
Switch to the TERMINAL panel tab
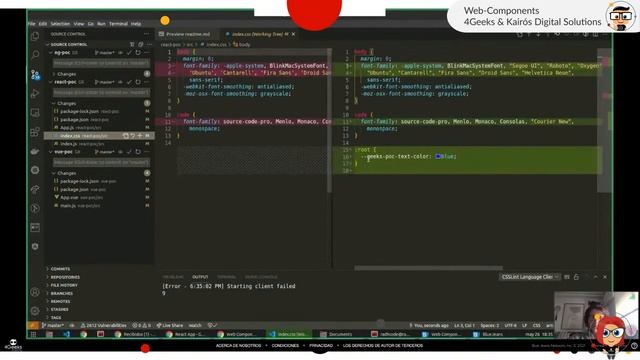pyautogui.click(x=226, y=277)
